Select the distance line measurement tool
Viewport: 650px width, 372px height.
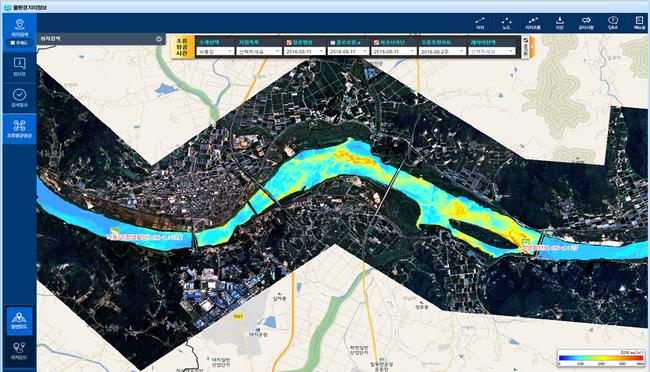click(x=480, y=20)
